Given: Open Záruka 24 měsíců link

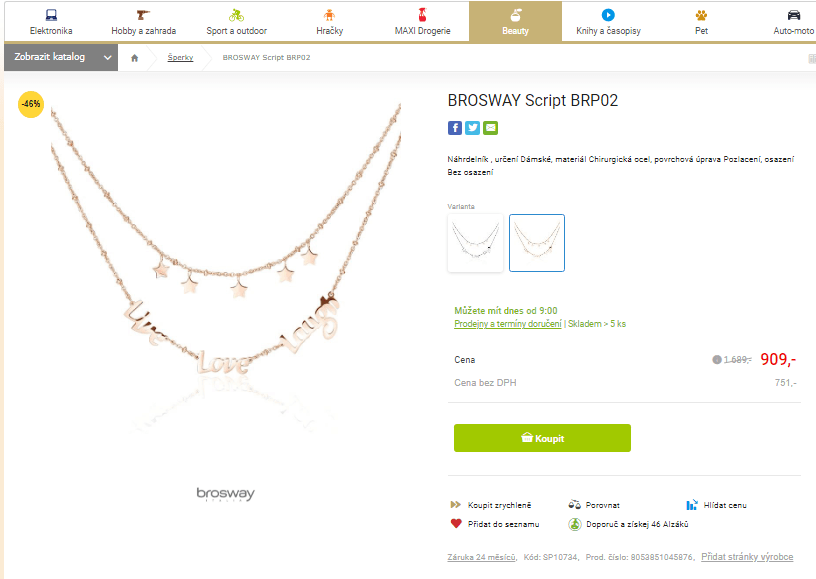Looking at the screenshot, I should (x=482, y=557).
